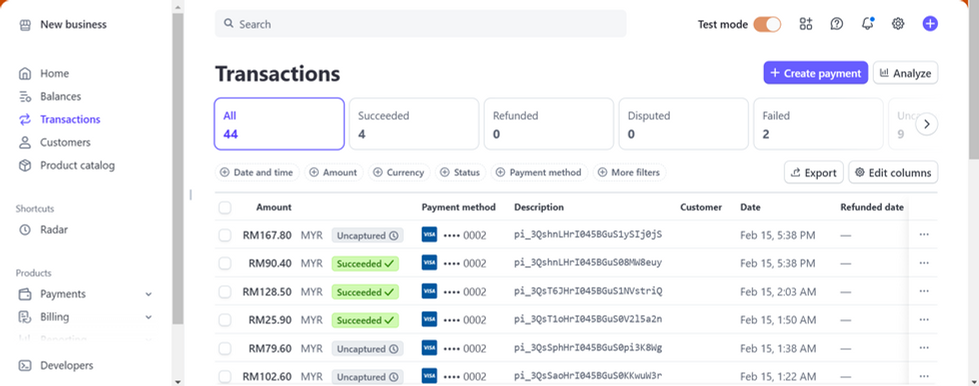Open the Amount filter
Viewport: 979px width, 386px height.
coord(334,172)
